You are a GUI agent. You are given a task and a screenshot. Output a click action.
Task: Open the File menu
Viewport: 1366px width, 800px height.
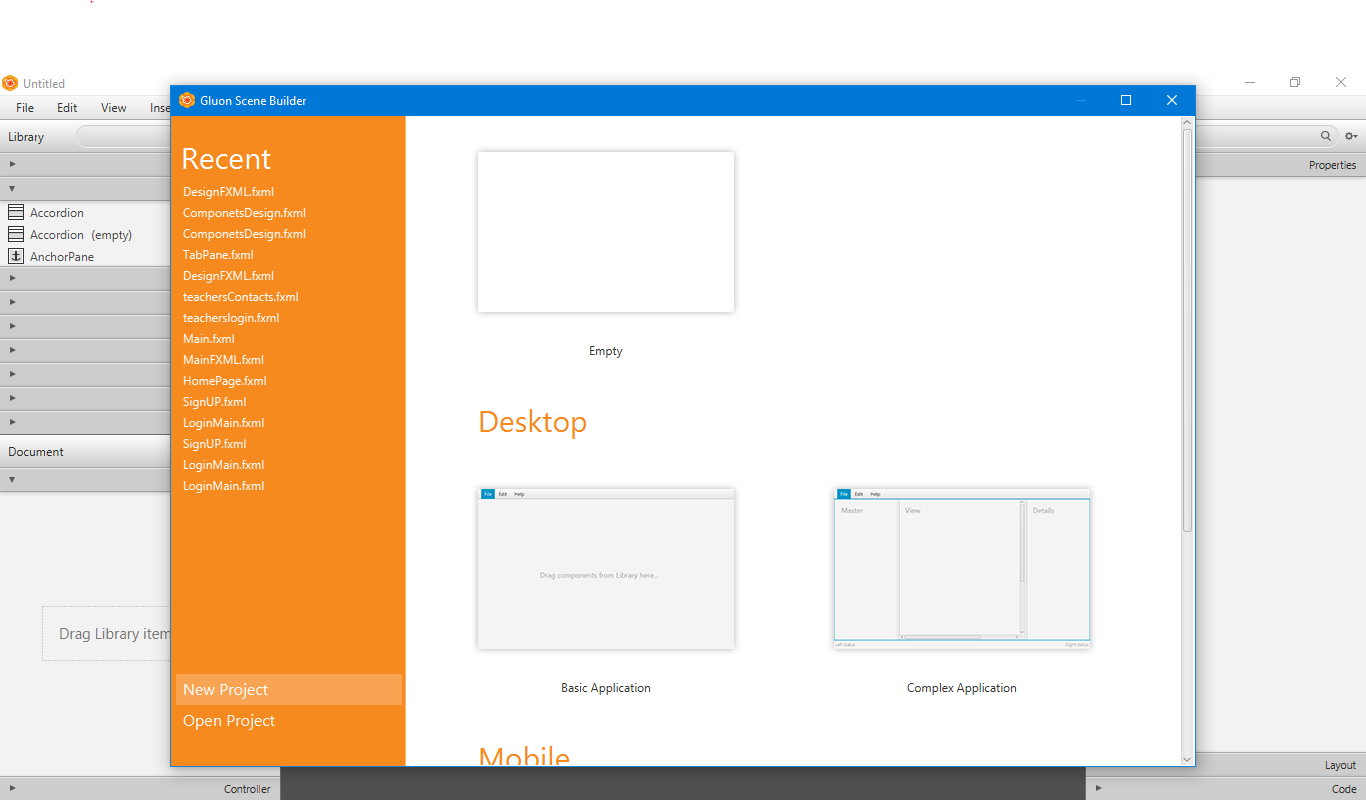[x=24, y=107]
